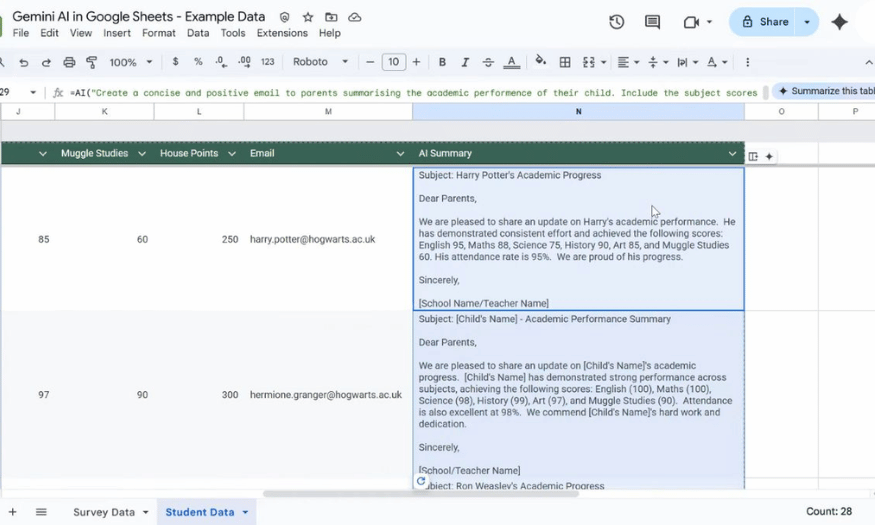Open the Help menu
This screenshot has height=525, width=875.
(330, 33)
